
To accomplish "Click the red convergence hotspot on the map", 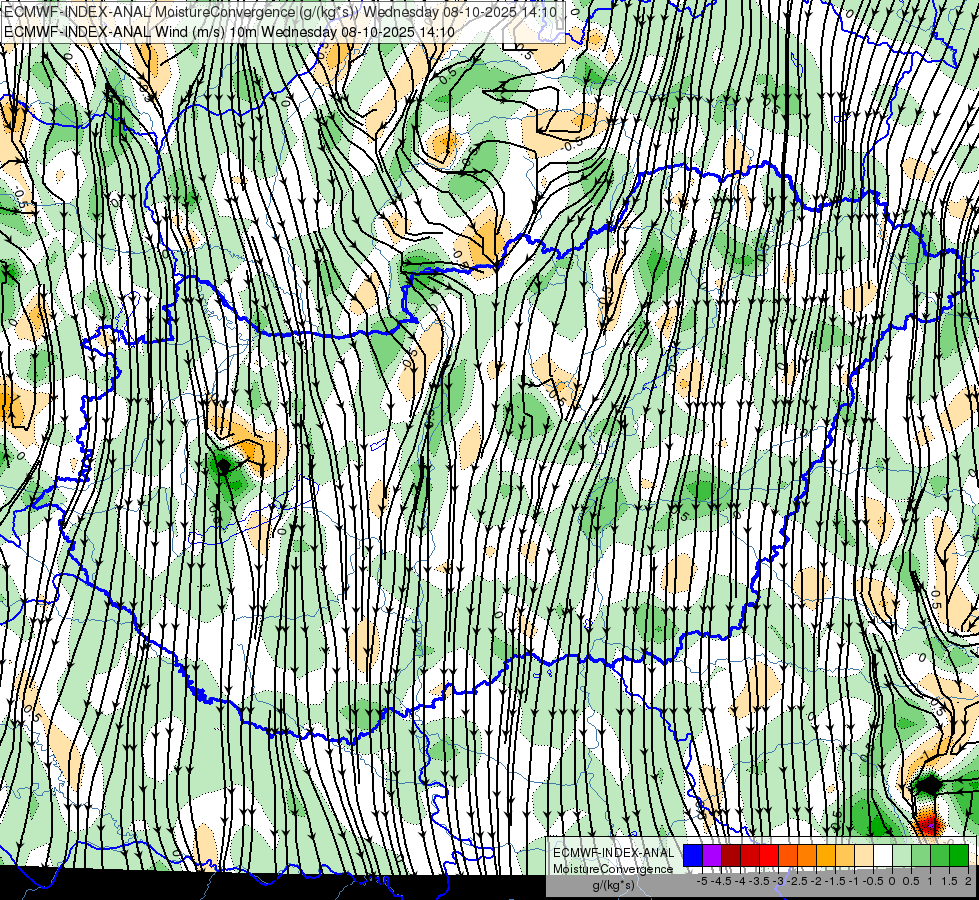I will [929, 823].
